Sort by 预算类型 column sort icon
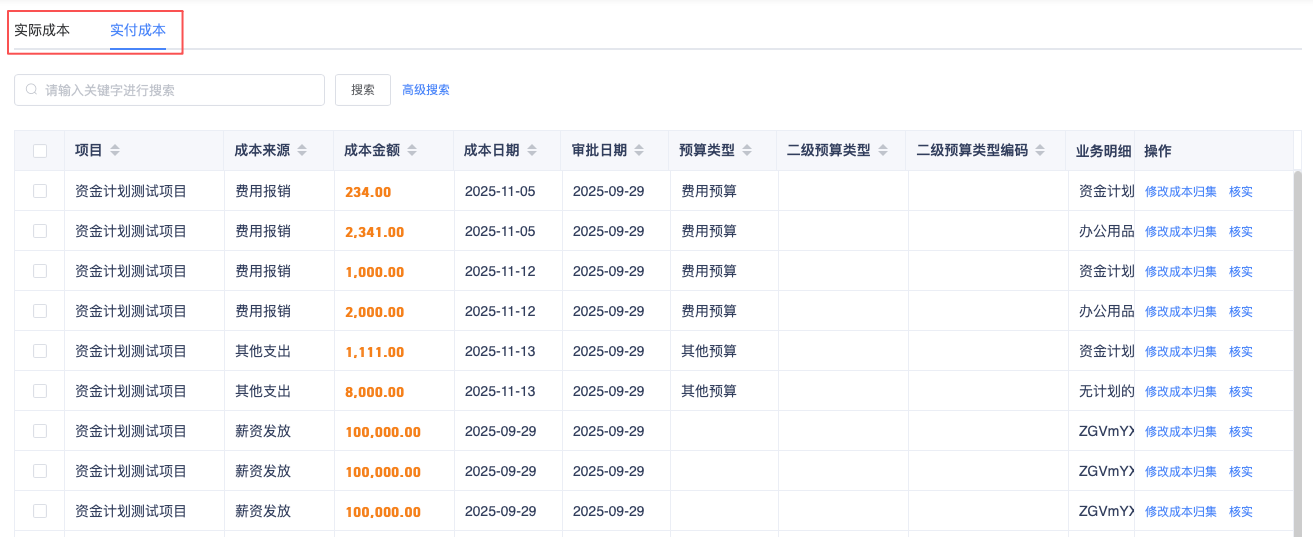Viewport: 1313px width, 537px height. pos(747,151)
